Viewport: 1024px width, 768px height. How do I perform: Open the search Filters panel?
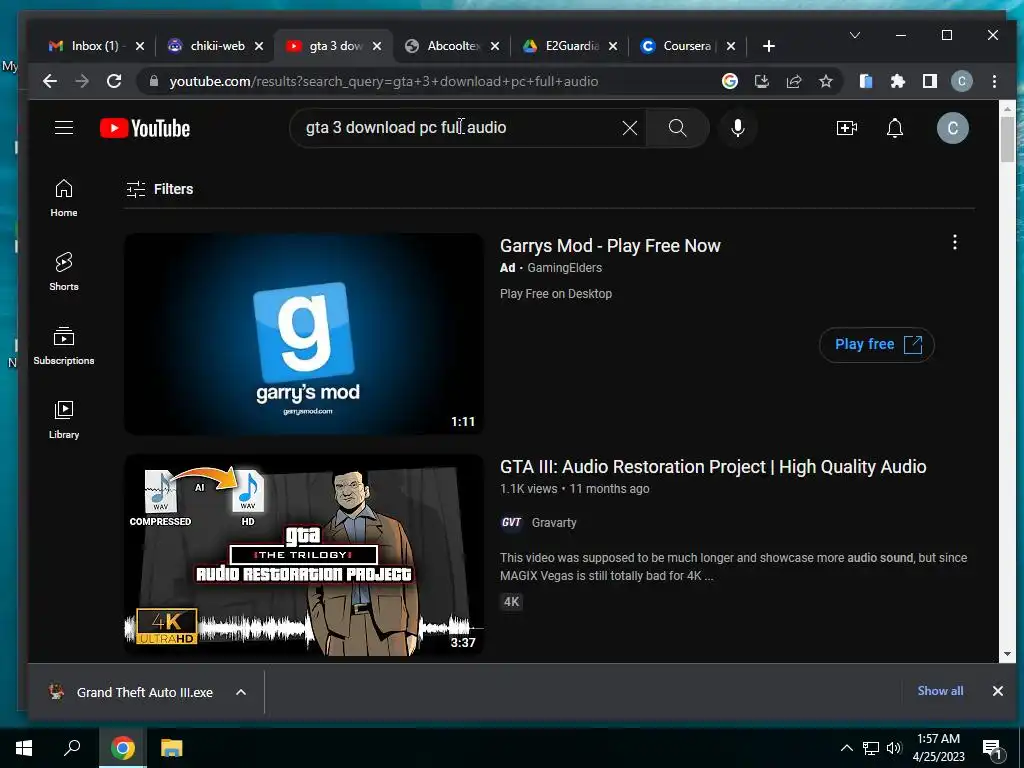tap(160, 189)
